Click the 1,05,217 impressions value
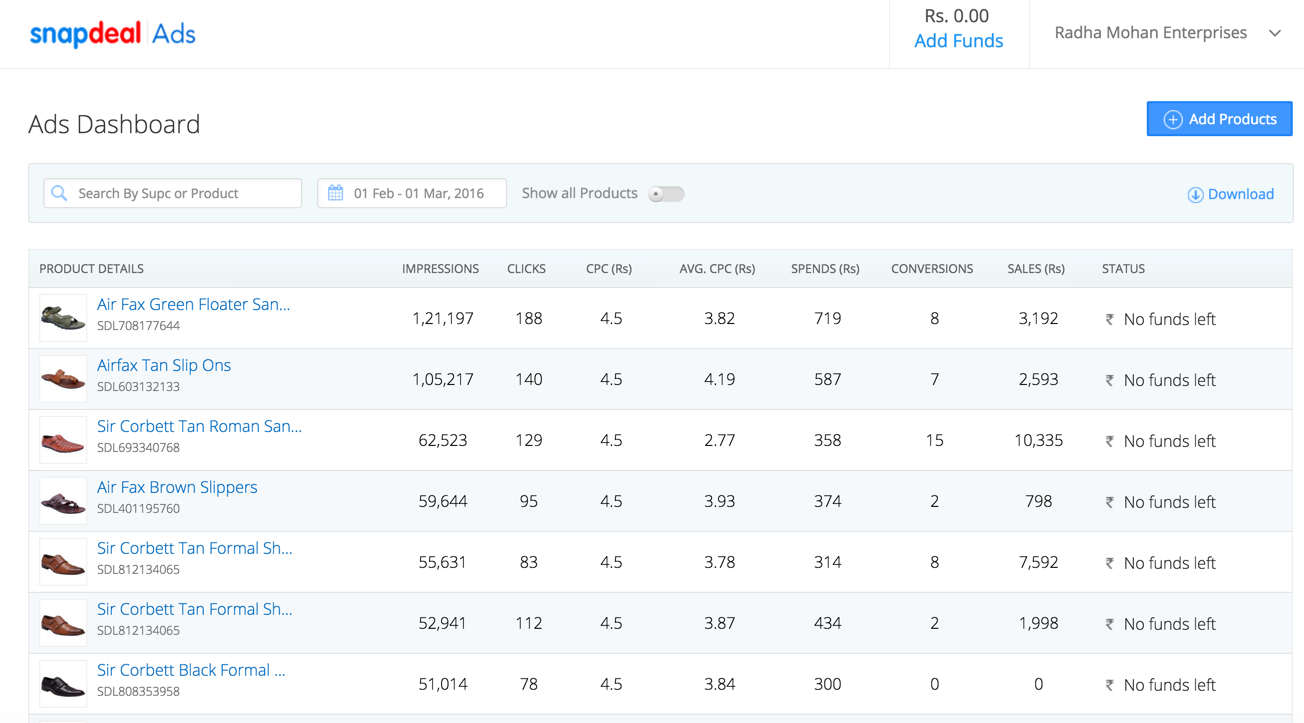Image resolution: width=1304 pixels, height=723 pixels. [x=443, y=380]
